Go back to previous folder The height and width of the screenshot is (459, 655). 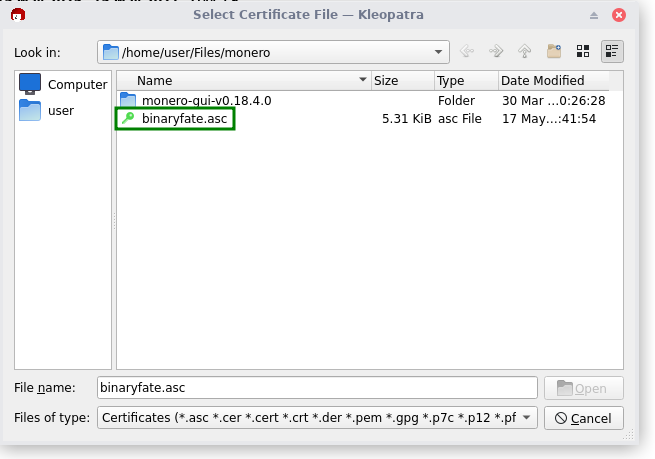(467, 51)
